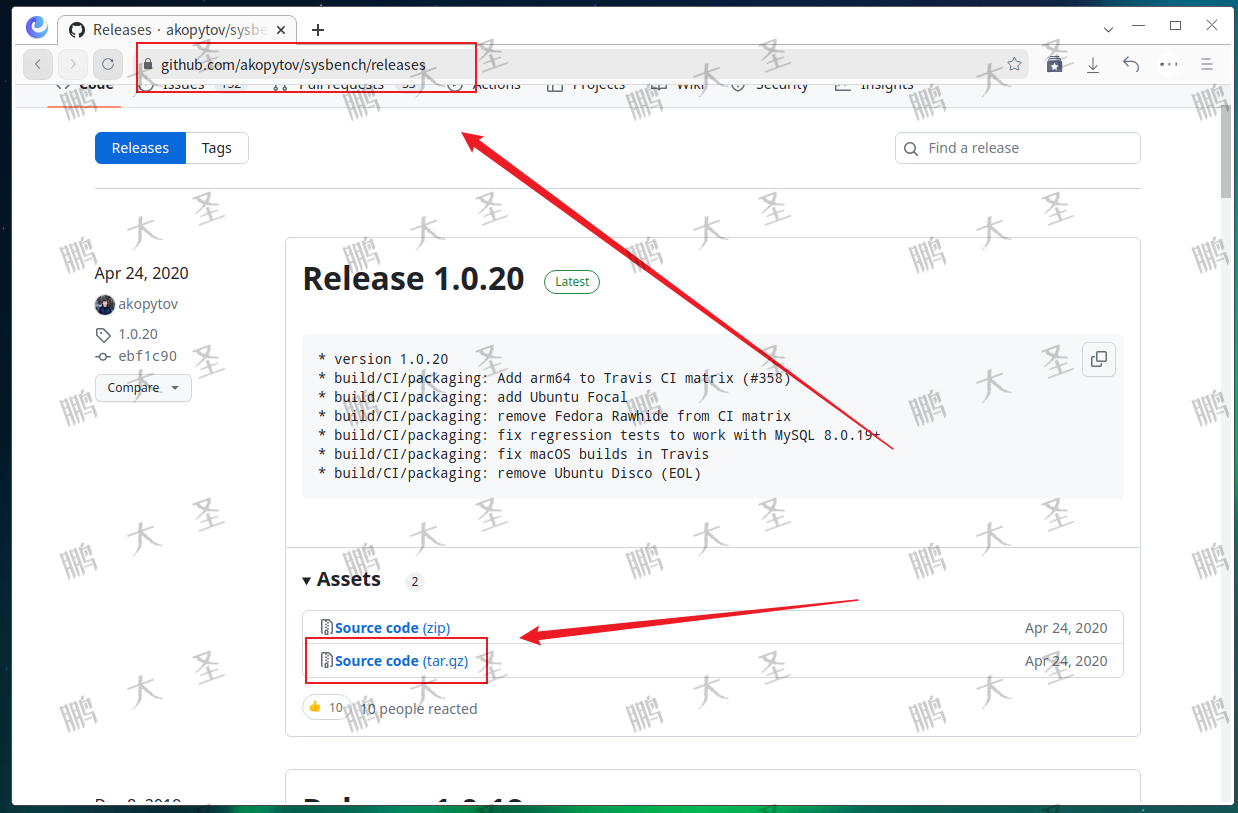Click the padlock site security icon
1238x813 pixels.
tap(148, 65)
